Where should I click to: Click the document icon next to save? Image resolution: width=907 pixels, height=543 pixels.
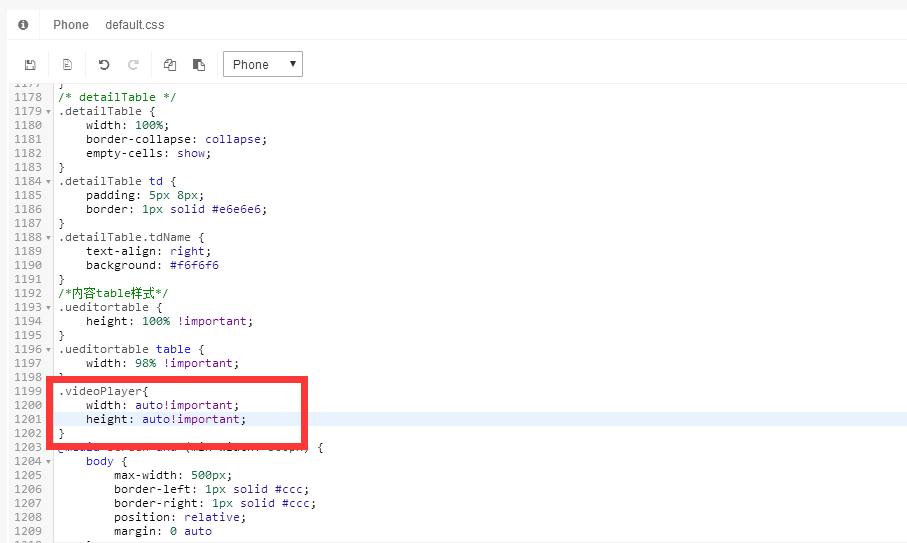point(67,65)
